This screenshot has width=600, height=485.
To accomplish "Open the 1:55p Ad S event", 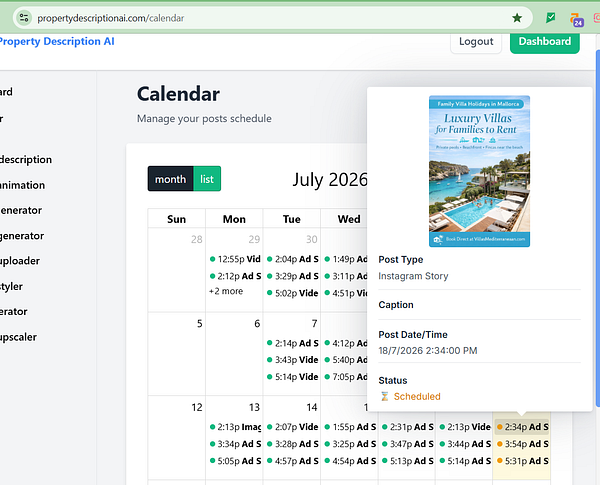I will pyautogui.click(x=350, y=427).
